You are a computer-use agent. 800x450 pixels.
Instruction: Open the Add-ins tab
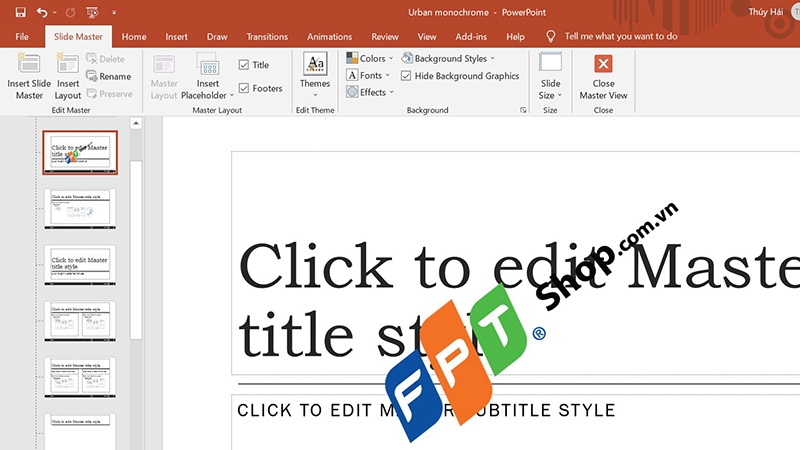click(x=471, y=37)
